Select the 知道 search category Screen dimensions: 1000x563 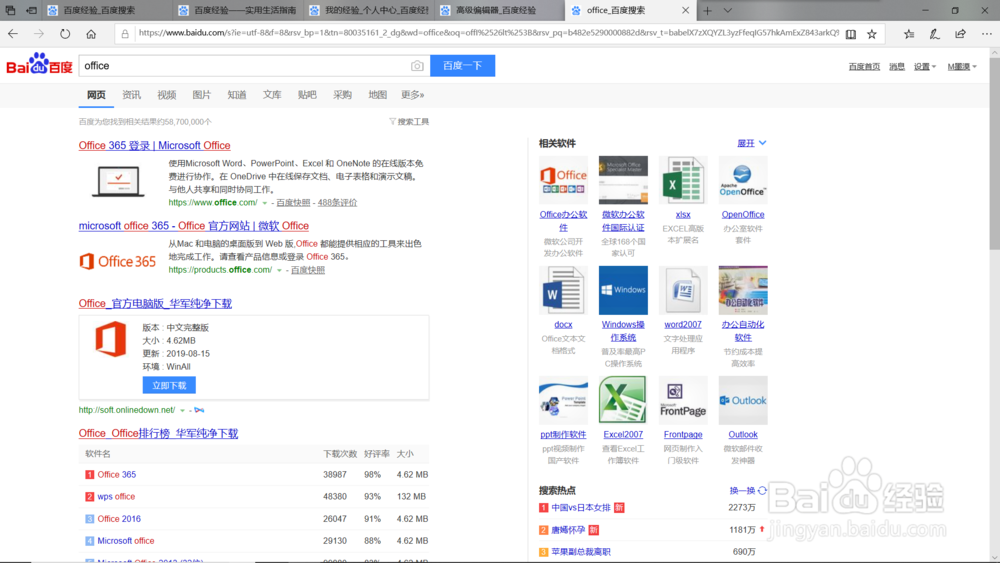[237, 94]
